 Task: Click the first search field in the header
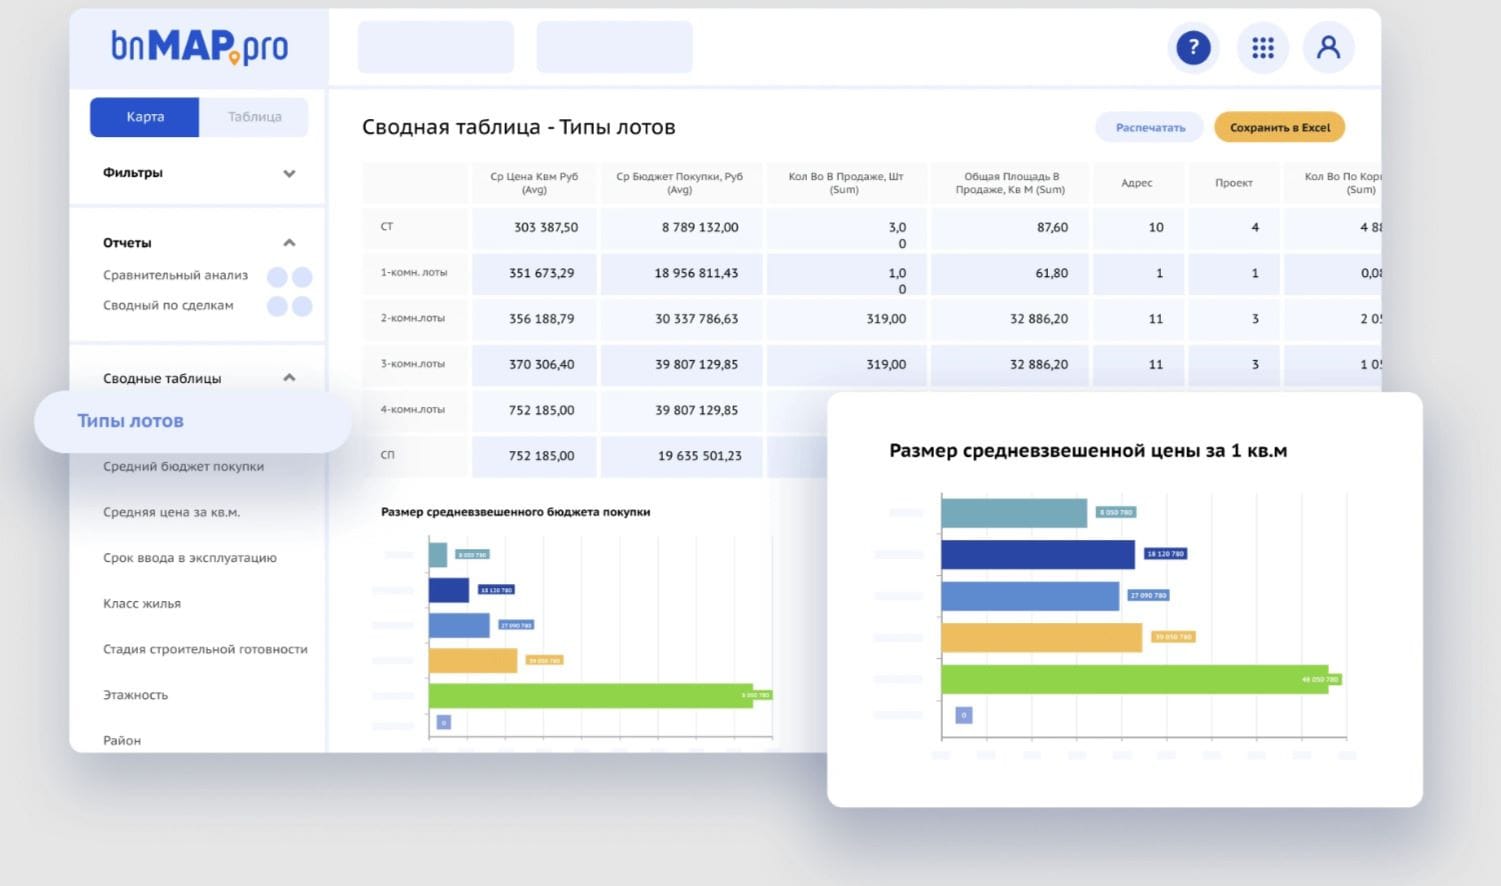coord(436,46)
